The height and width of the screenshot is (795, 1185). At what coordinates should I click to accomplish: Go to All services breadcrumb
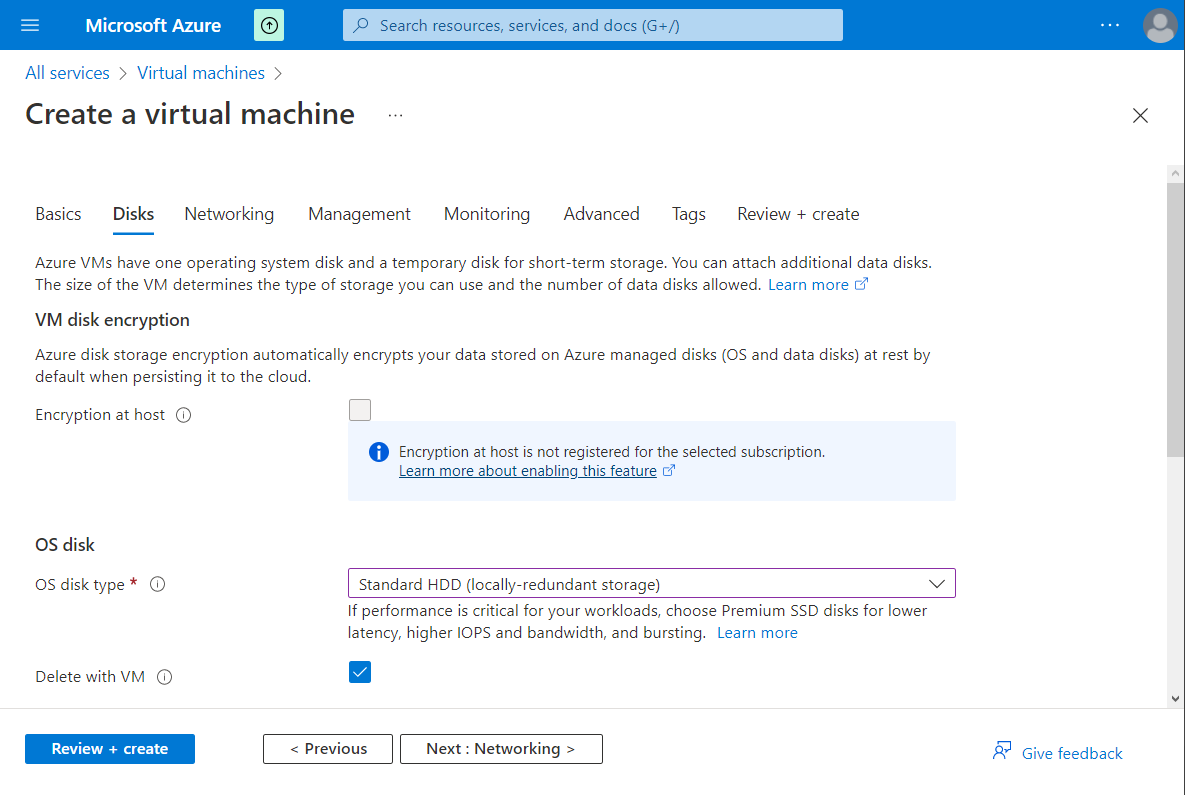(x=67, y=73)
